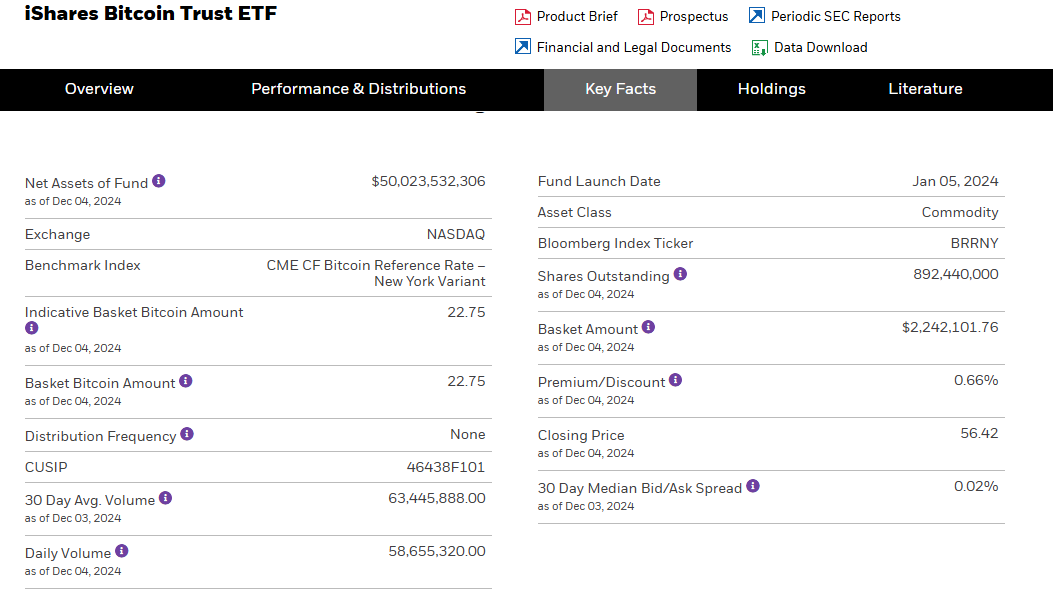
Task: Click the CME CF Bitcoin Reference Rate text
Action: (376, 273)
